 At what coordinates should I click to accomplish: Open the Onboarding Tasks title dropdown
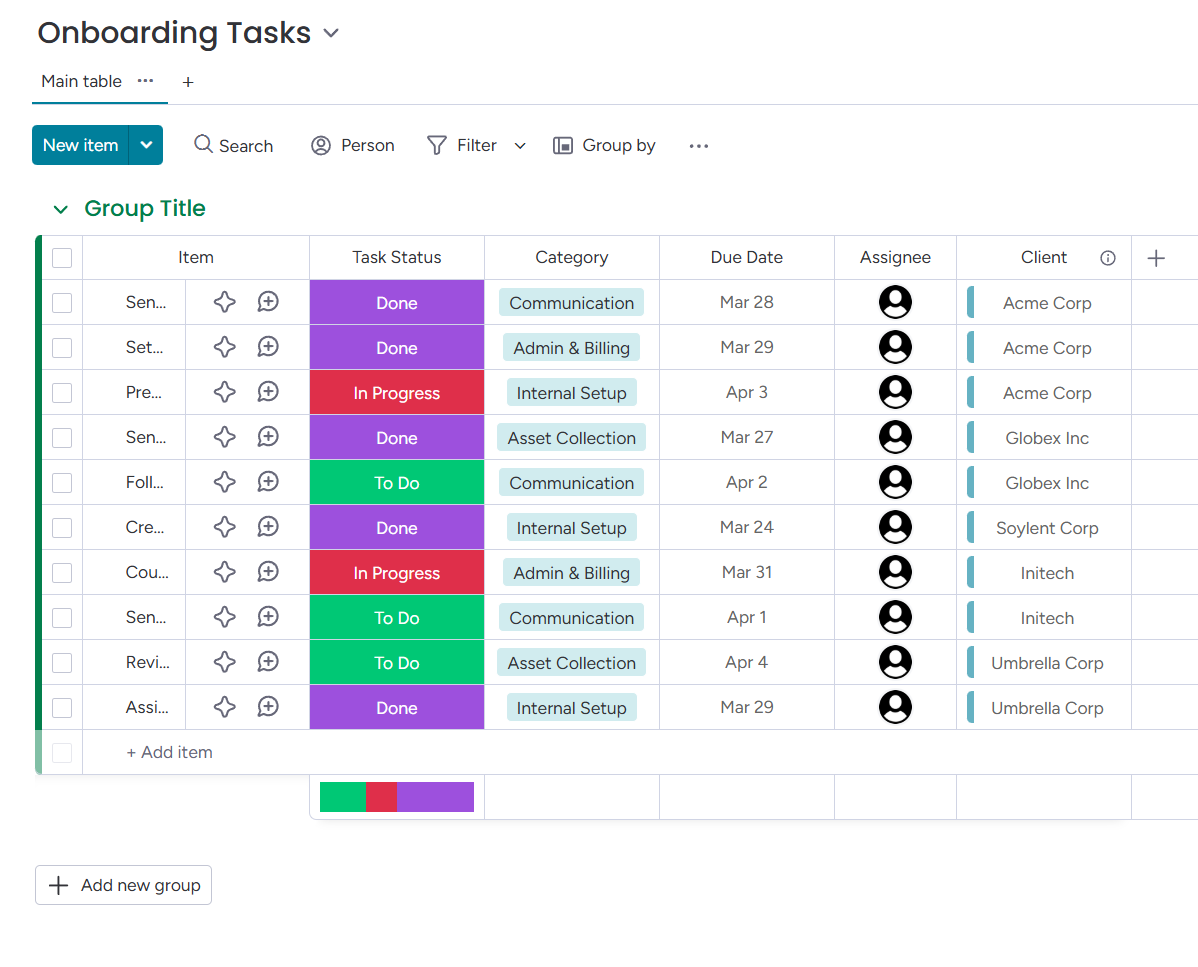(331, 33)
